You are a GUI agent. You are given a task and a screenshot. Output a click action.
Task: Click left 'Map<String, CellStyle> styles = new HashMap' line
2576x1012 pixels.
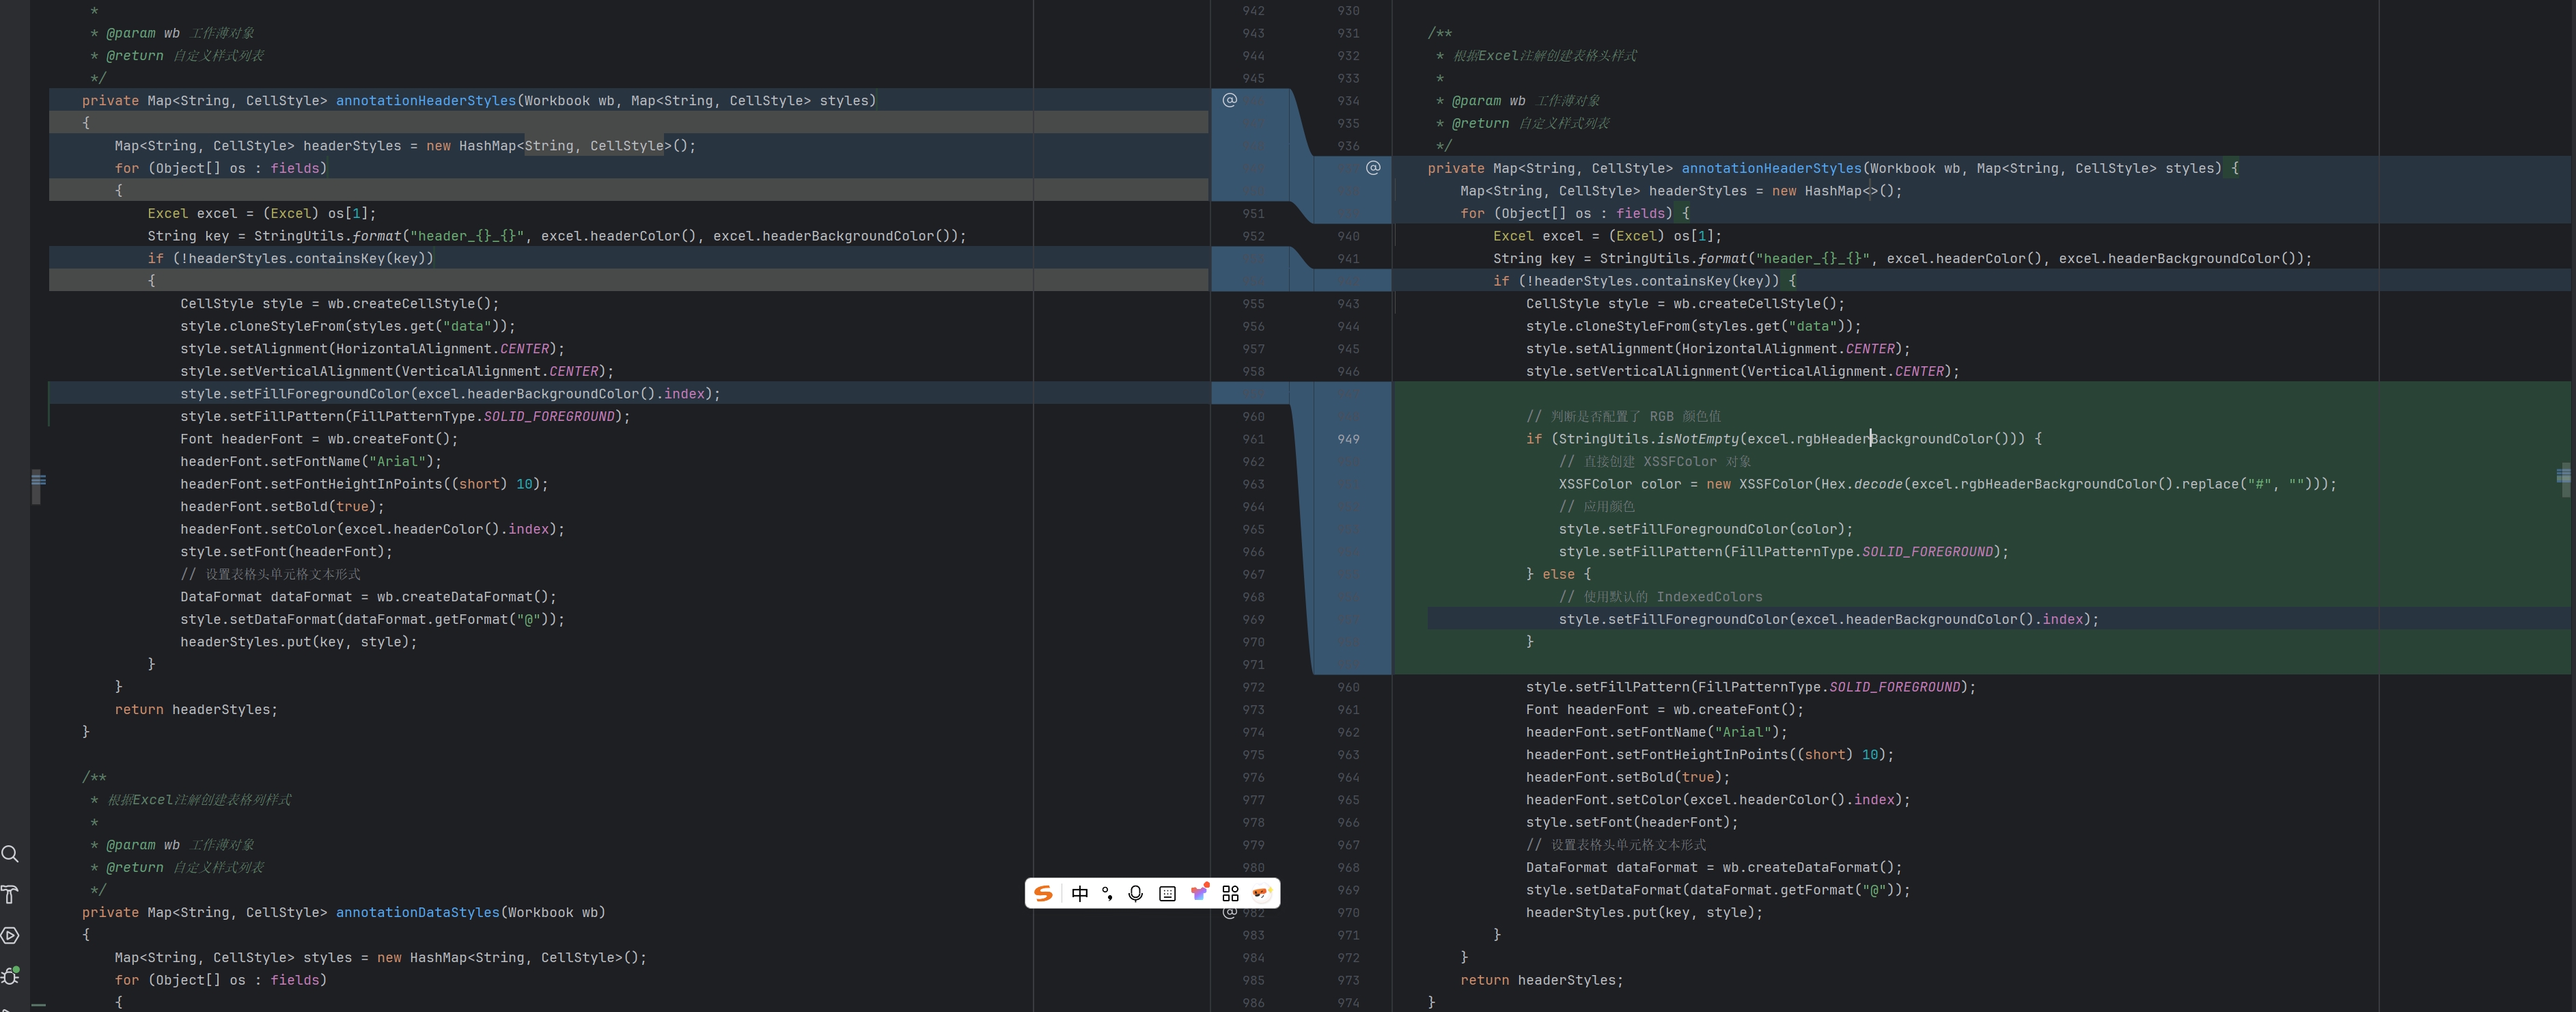coord(381,957)
